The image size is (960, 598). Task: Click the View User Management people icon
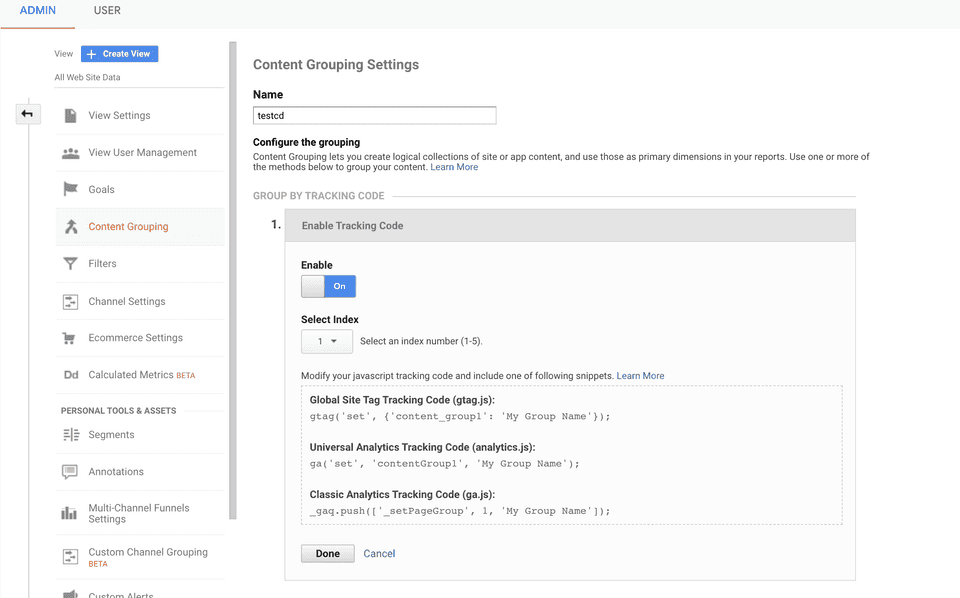(x=70, y=153)
